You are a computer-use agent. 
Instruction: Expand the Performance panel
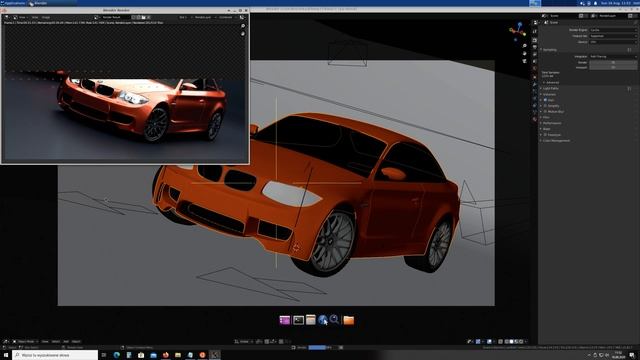[551, 123]
